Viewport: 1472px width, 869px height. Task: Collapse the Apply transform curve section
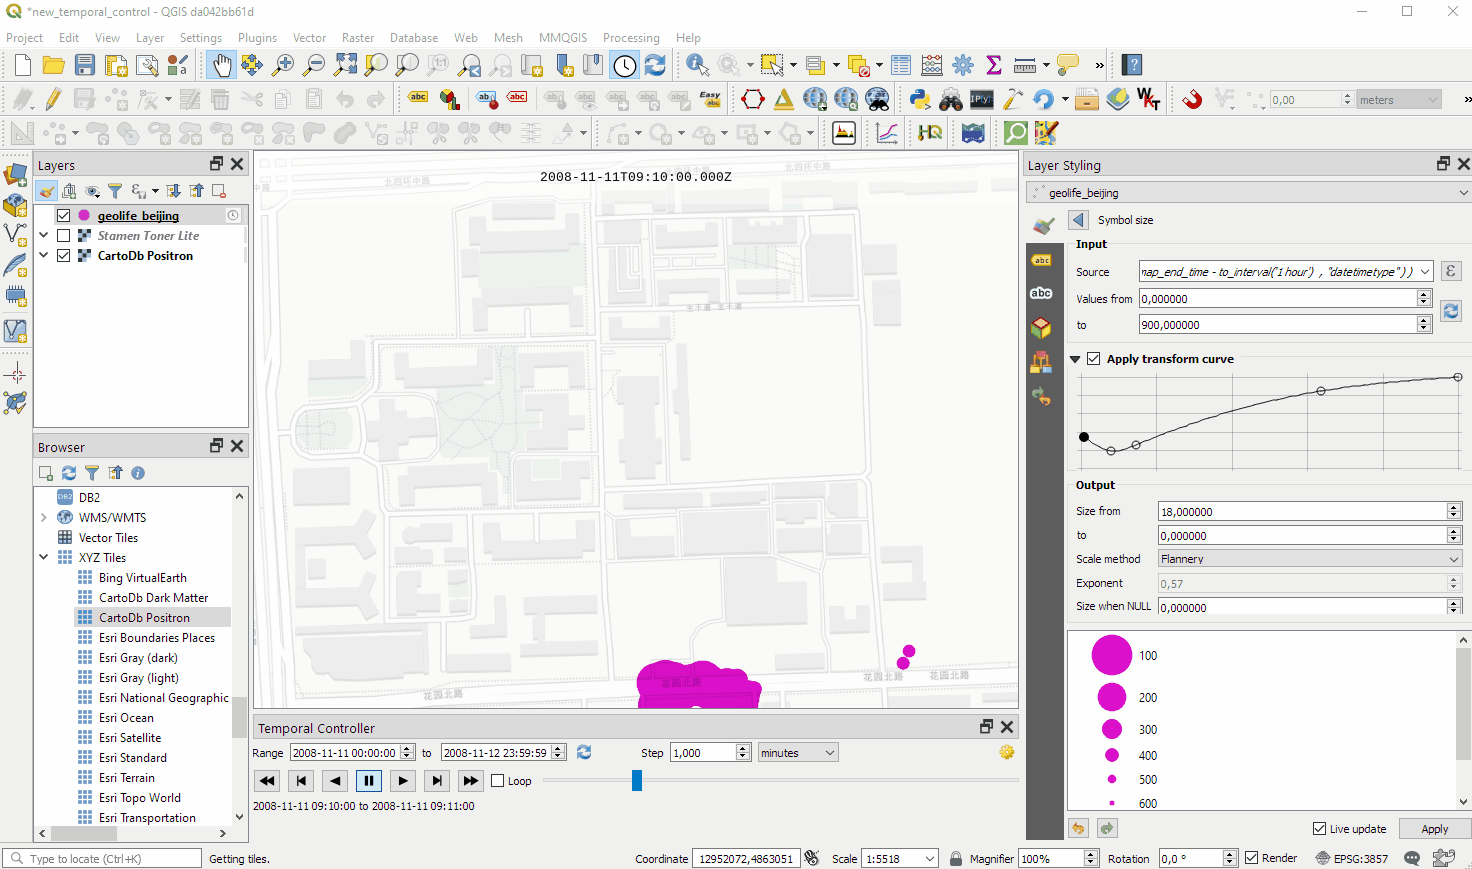pyautogui.click(x=1075, y=359)
